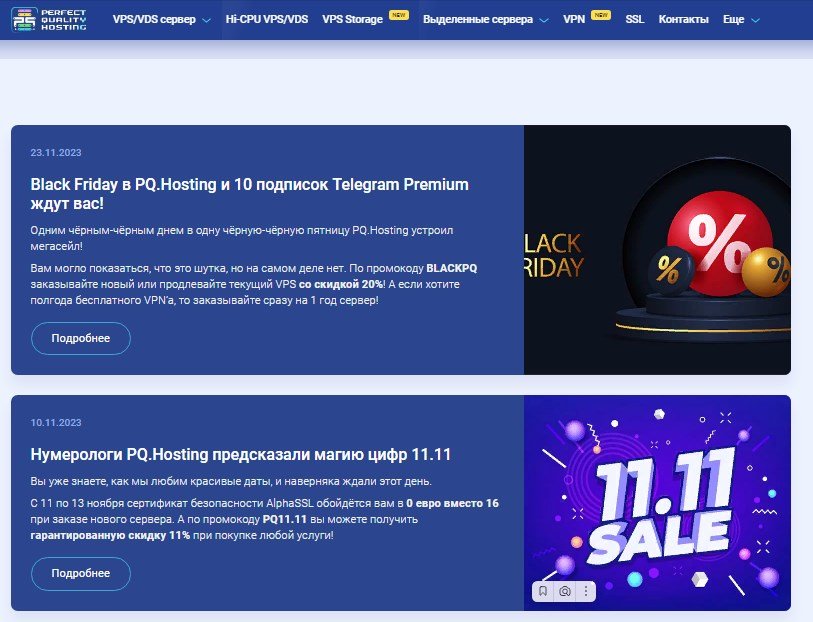The image size is (813, 622).
Task: Click the 11.11 SALE banner image
Action: (657, 503)
